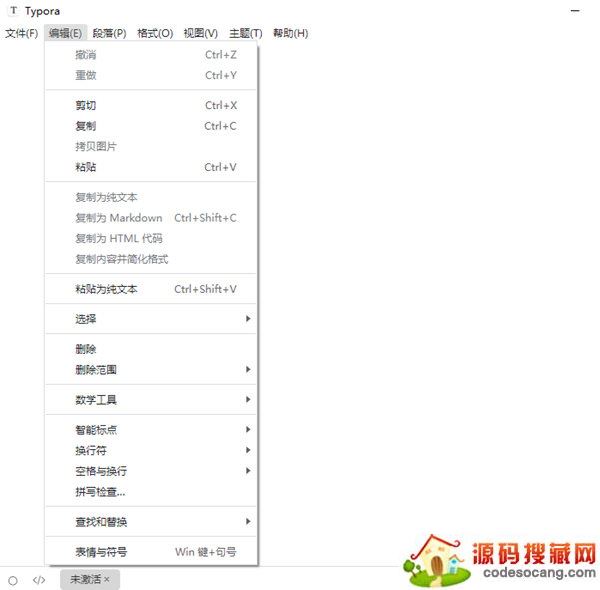The height and width of the screenshot is (590, 600).
Task: Toggle source code mode icon
Action: point(39,580)
